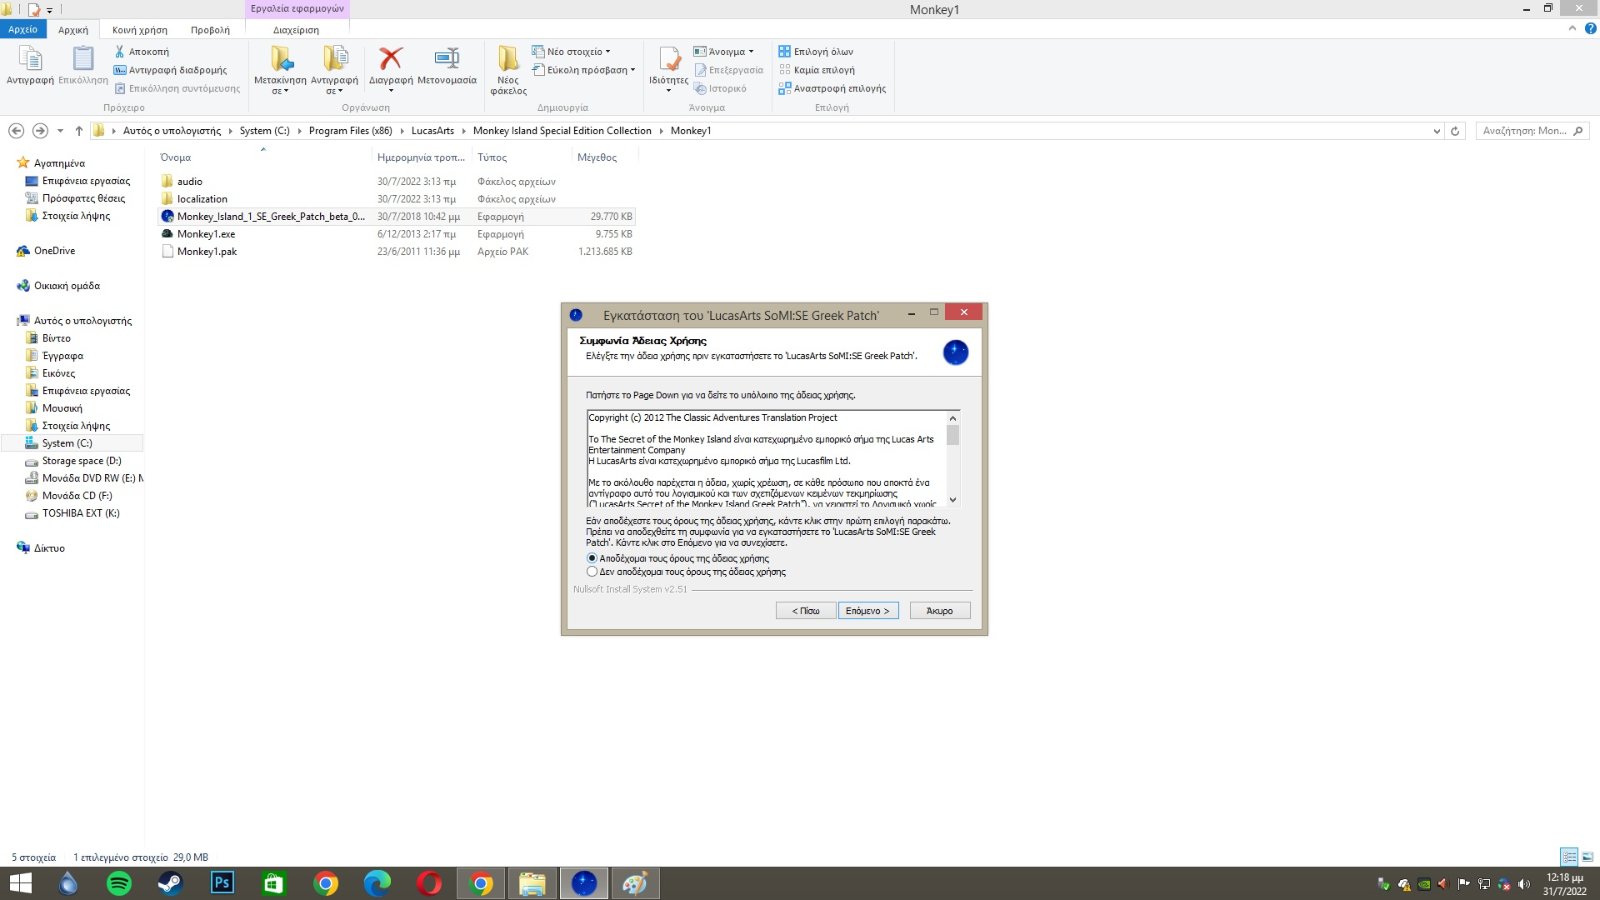Switch to the Αρχική ribbon tab

tap(73, 30)
